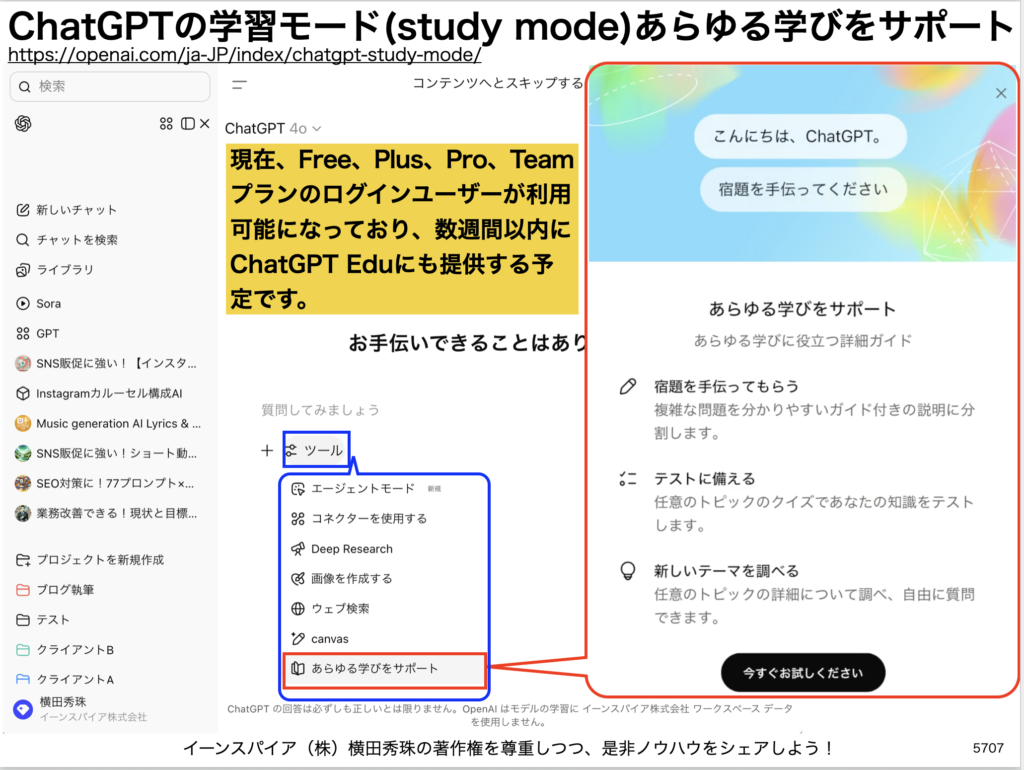The height and width of the screenshot is (770, 1024).
Task: Open the GPT explore entry
Action: pyautogui.click(x=37, y=333)
